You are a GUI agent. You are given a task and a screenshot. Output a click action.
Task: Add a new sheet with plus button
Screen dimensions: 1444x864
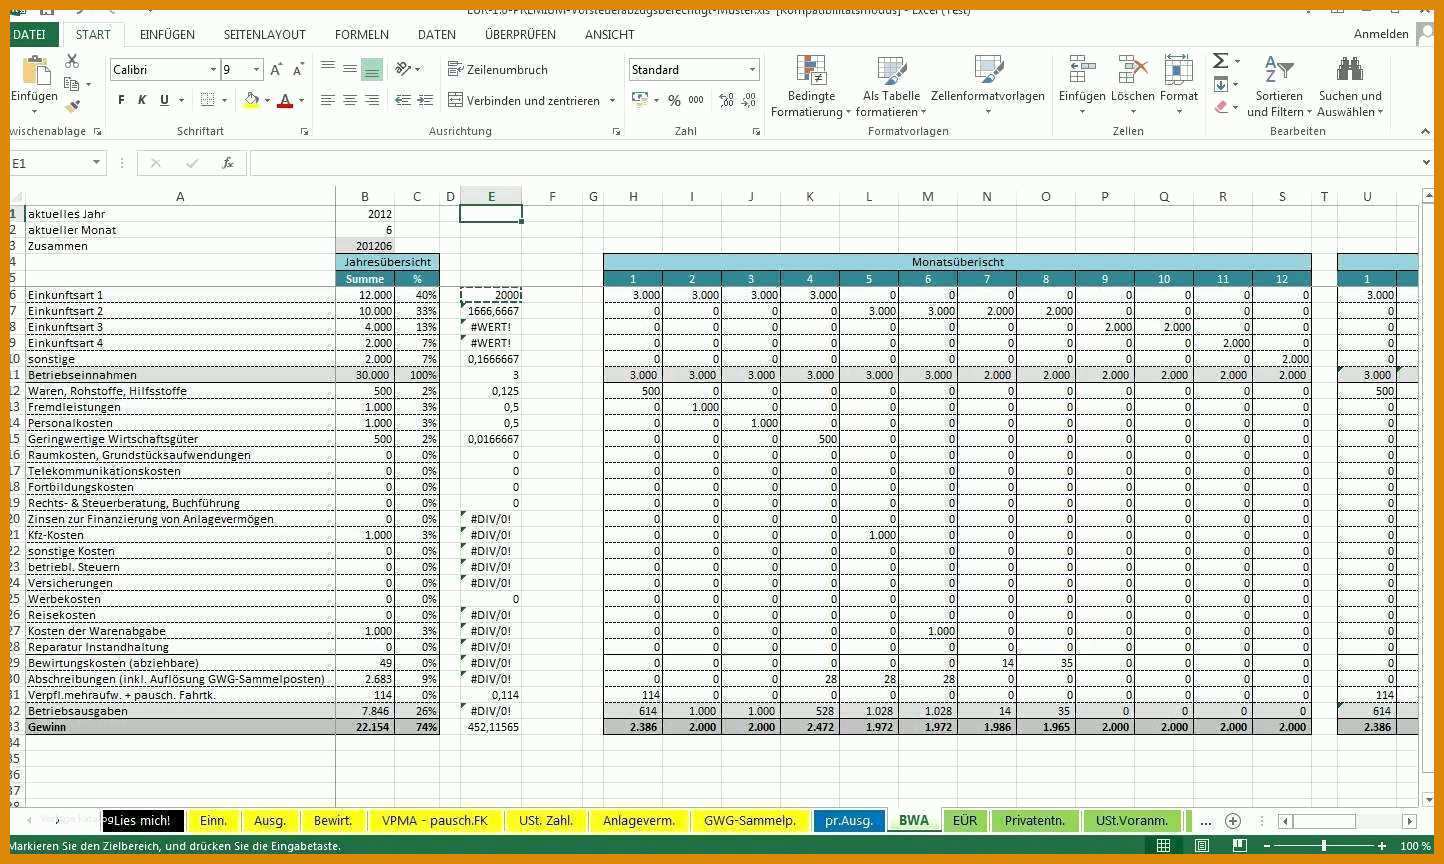[x=1233, y=821]
